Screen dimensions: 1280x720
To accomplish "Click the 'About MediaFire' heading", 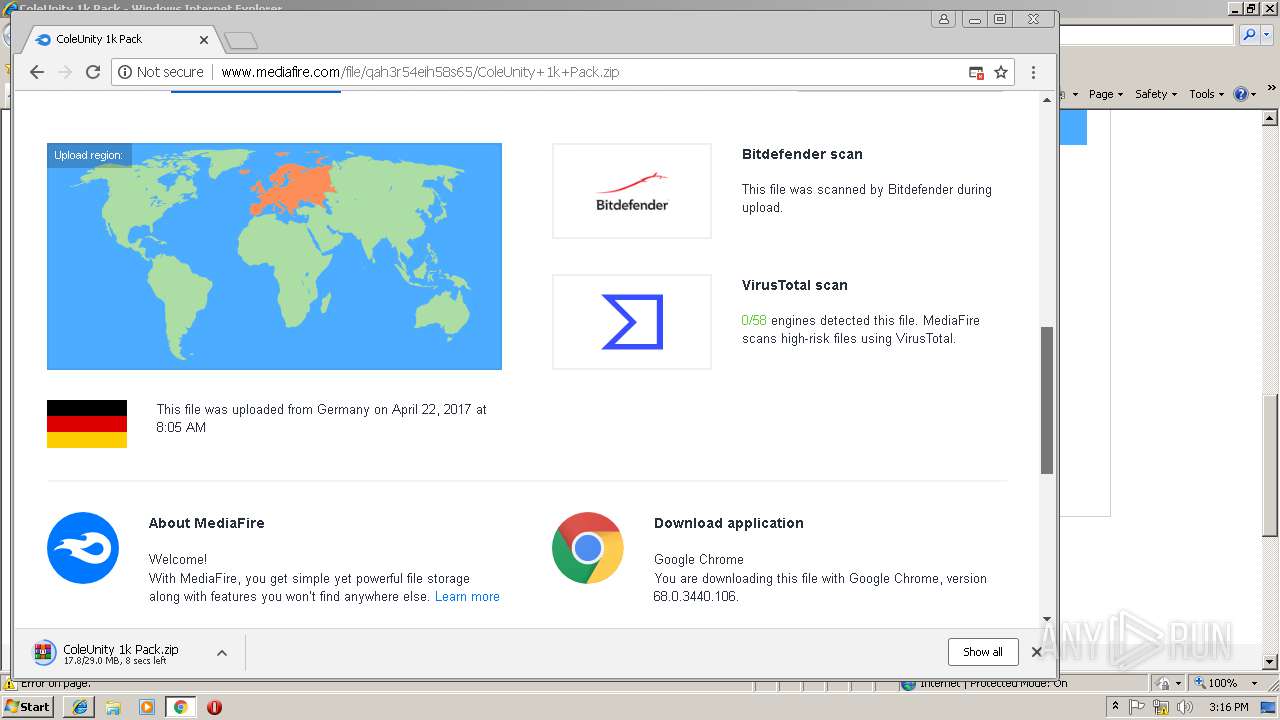I will click(x=207, y=523).
